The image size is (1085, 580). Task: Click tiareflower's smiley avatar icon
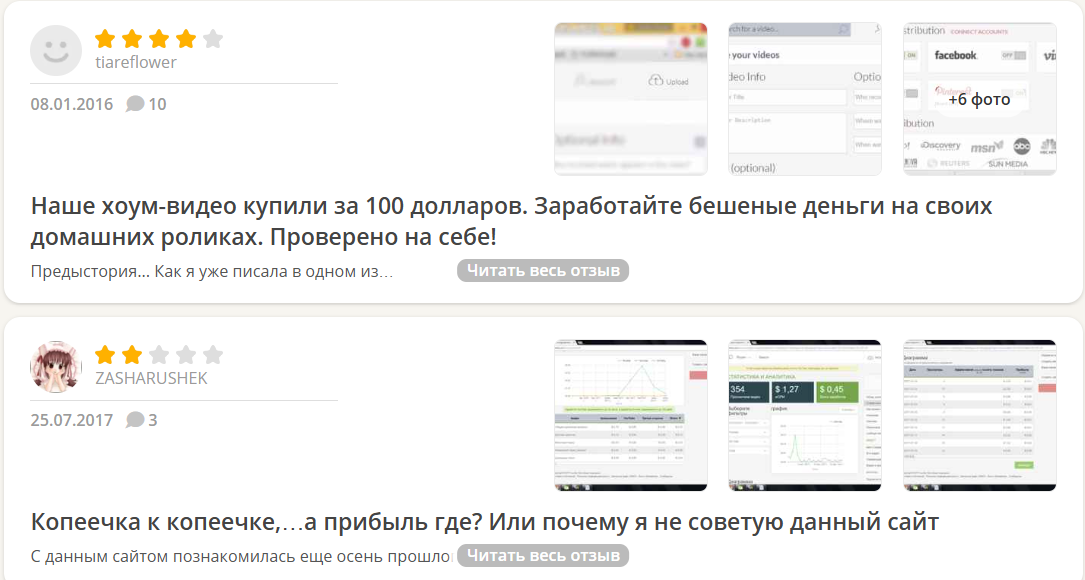point(56,50)
